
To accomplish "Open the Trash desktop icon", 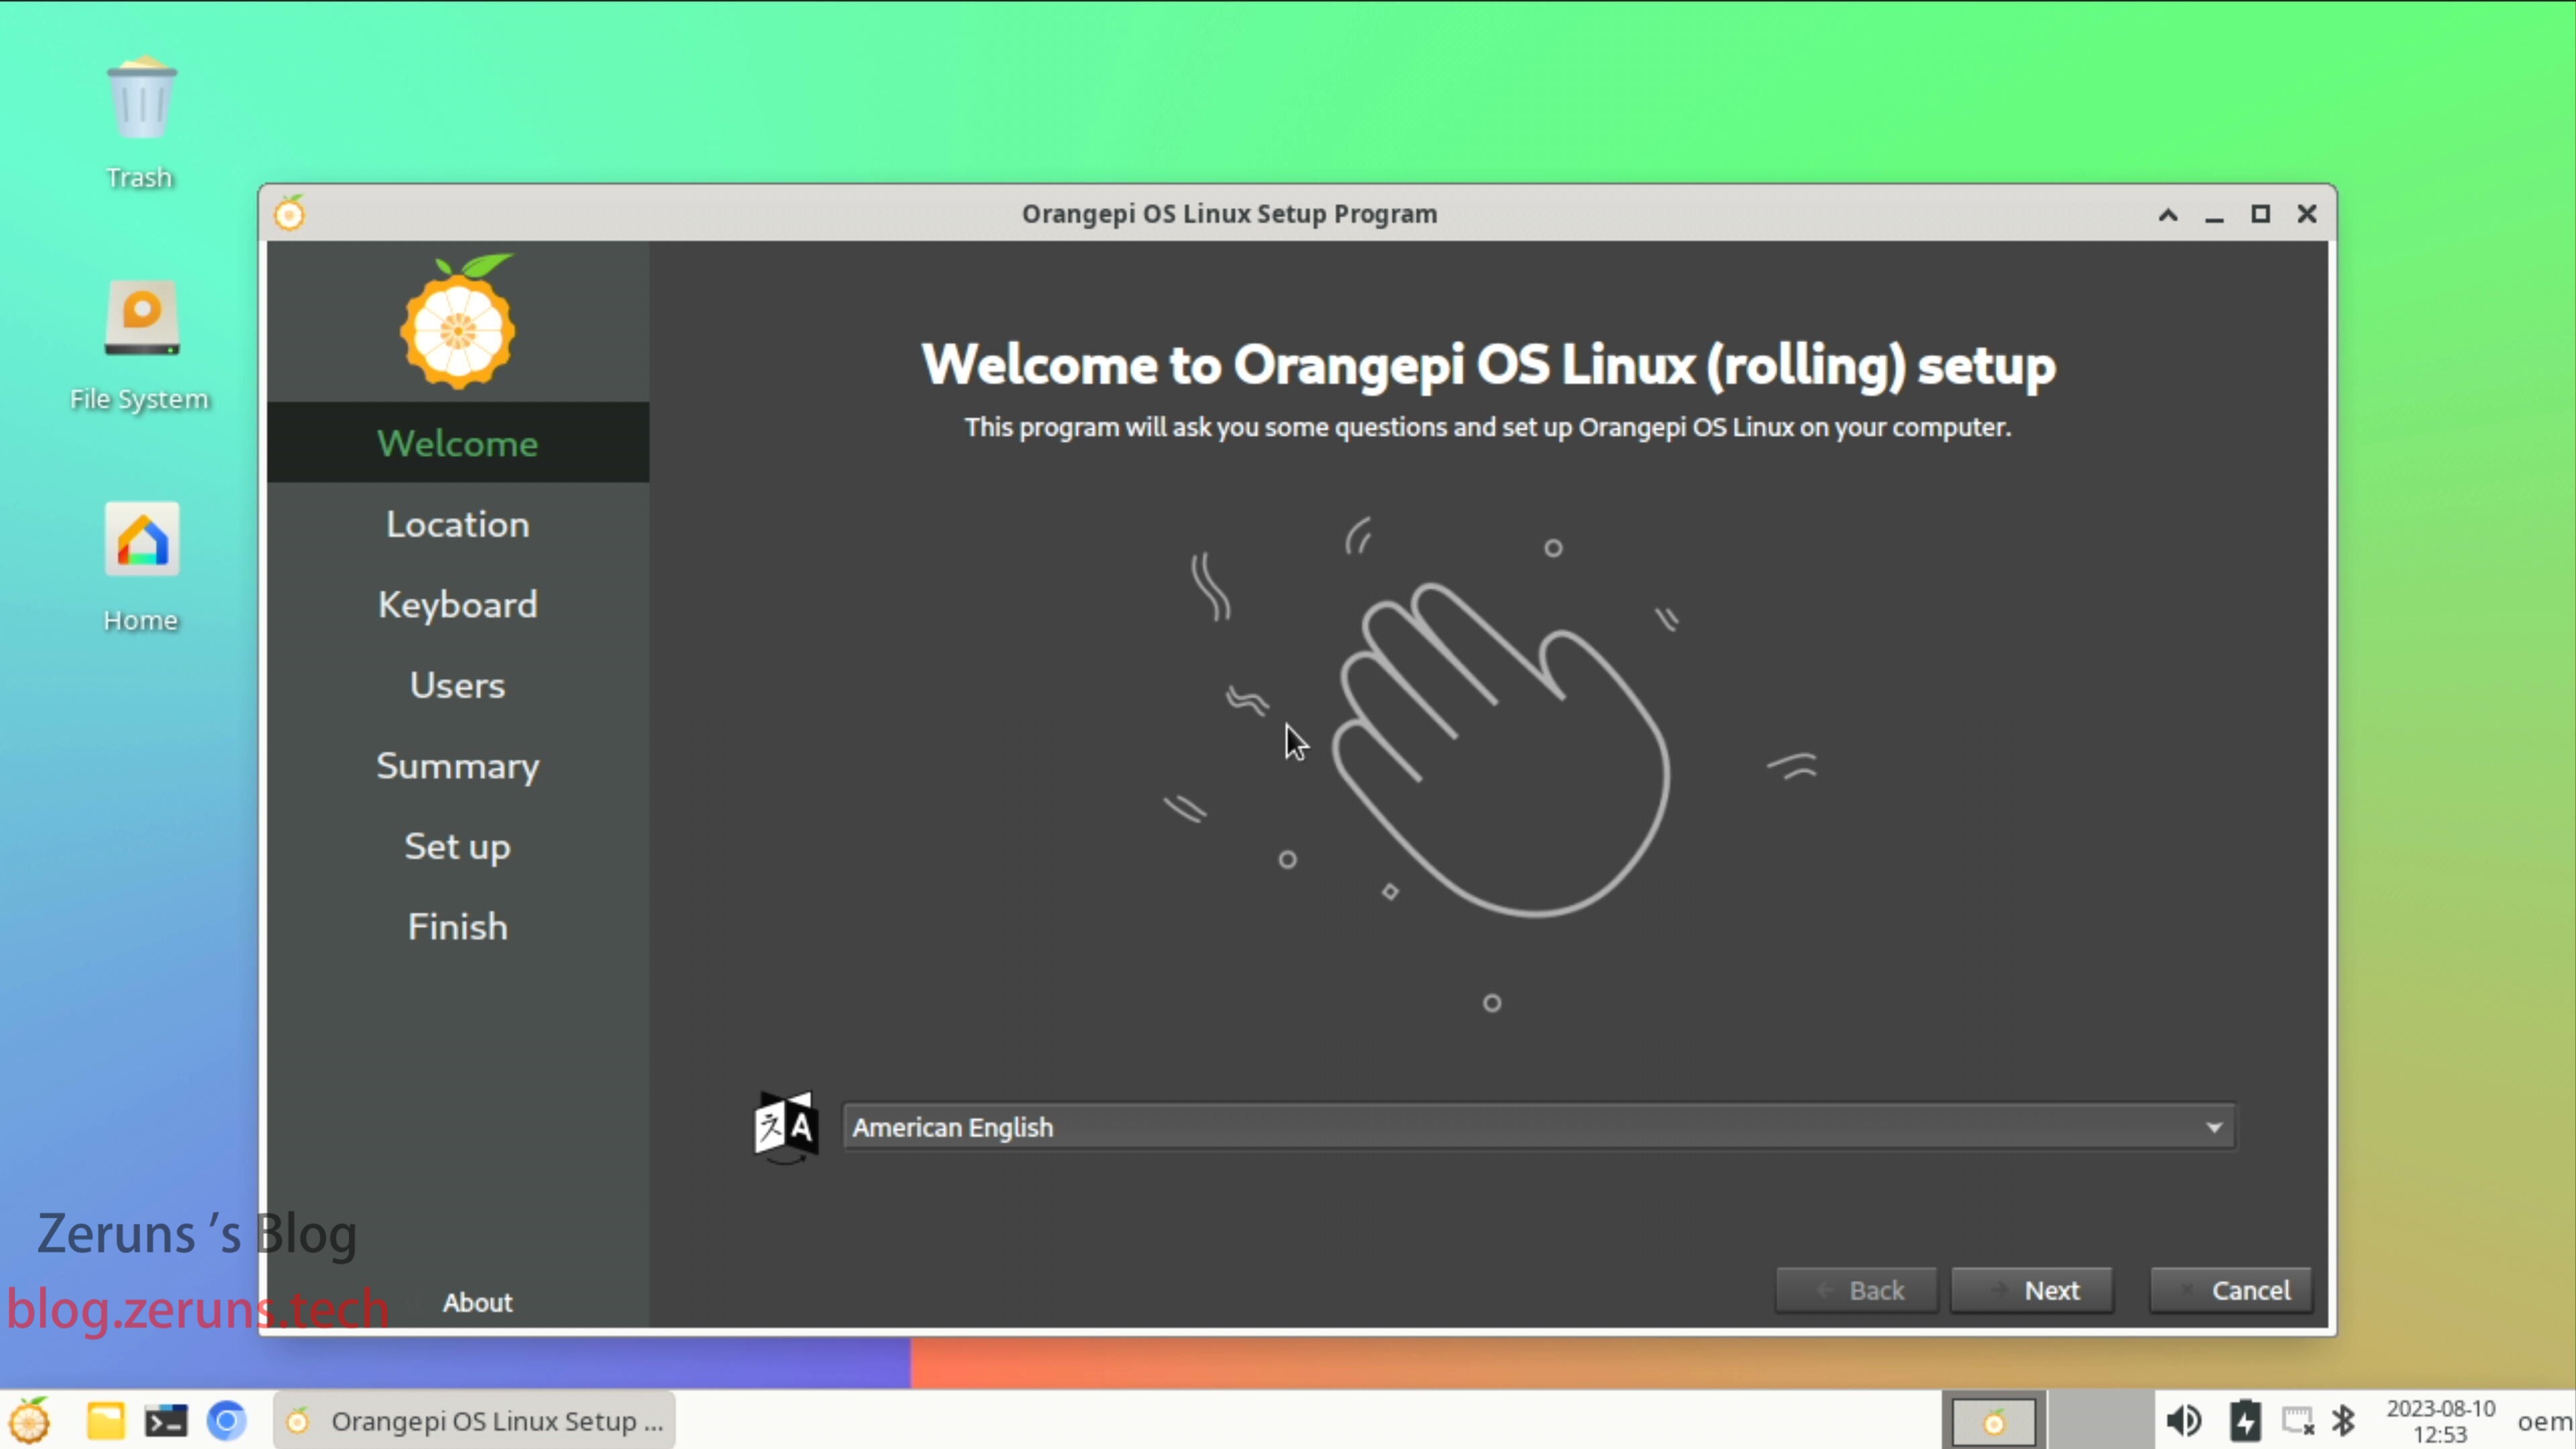I will tap(141, 100).
